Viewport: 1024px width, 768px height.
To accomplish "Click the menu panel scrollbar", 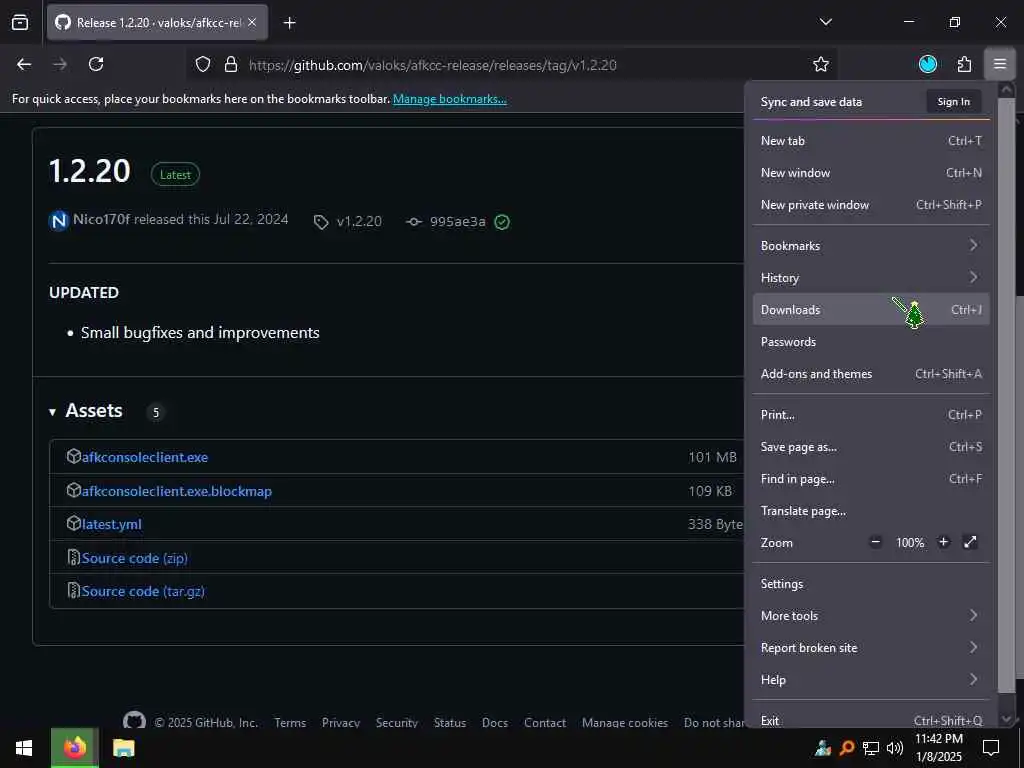I will (1006, 395).
